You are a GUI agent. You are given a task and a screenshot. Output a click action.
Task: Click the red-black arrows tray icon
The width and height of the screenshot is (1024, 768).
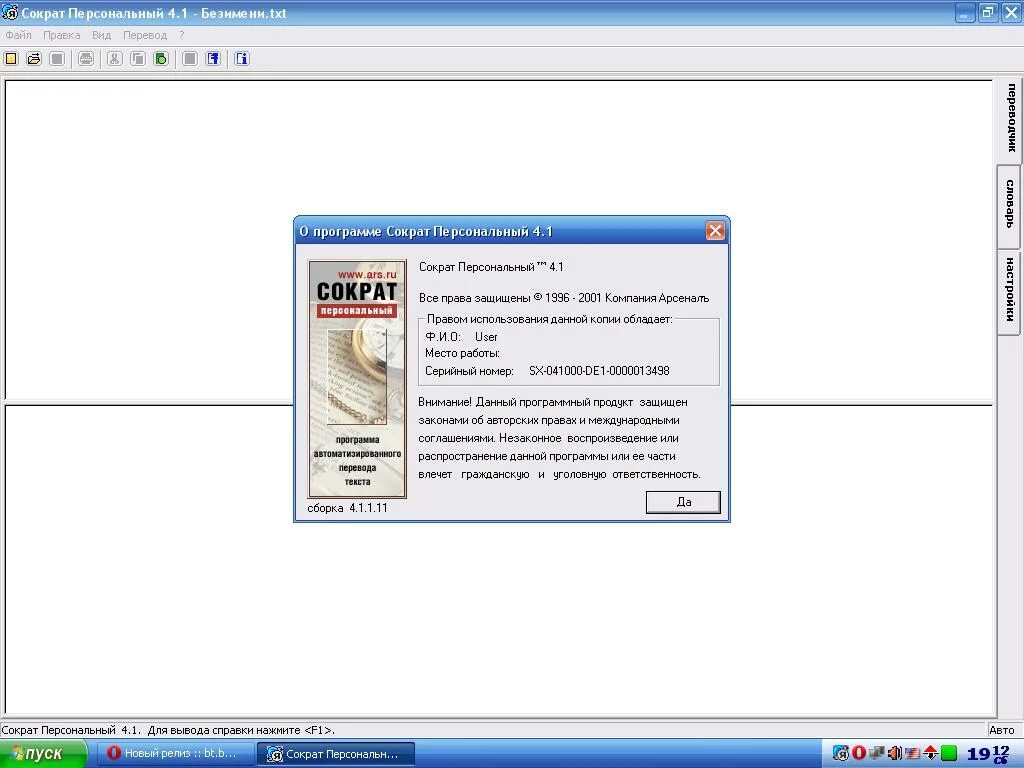click(931, 753)
